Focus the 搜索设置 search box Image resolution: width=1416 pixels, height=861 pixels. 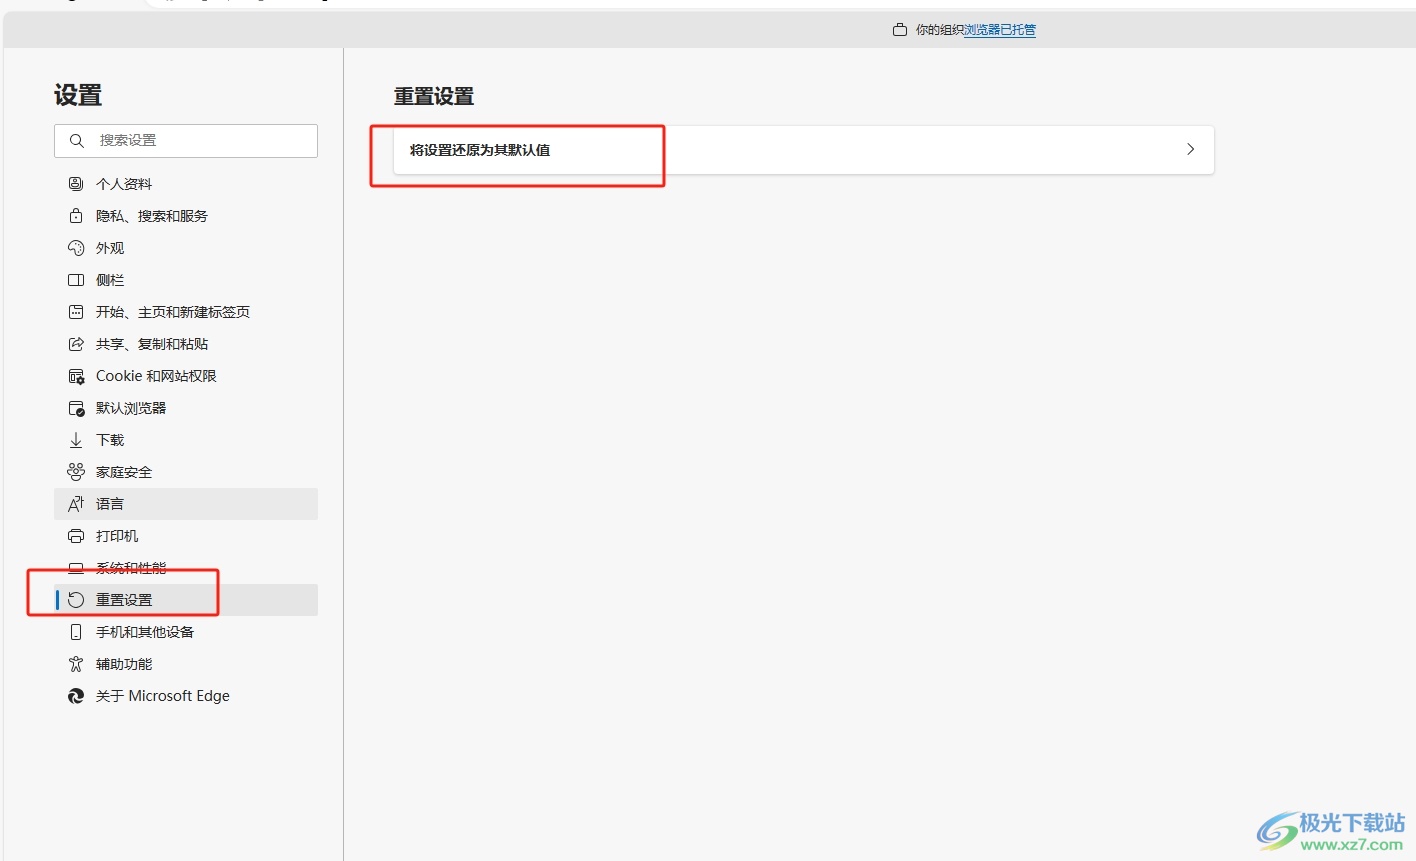coord(186,141)
